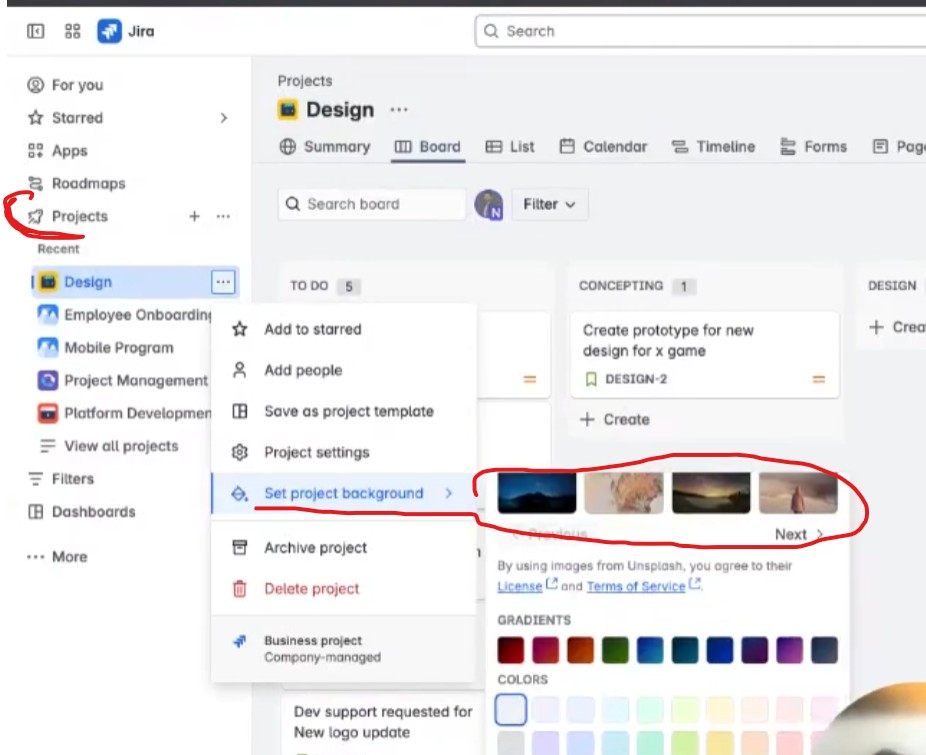The height and width of the screenshot is (755, 926).
Task: Select Add to starred menu item
Action: [x=344, y=329]
